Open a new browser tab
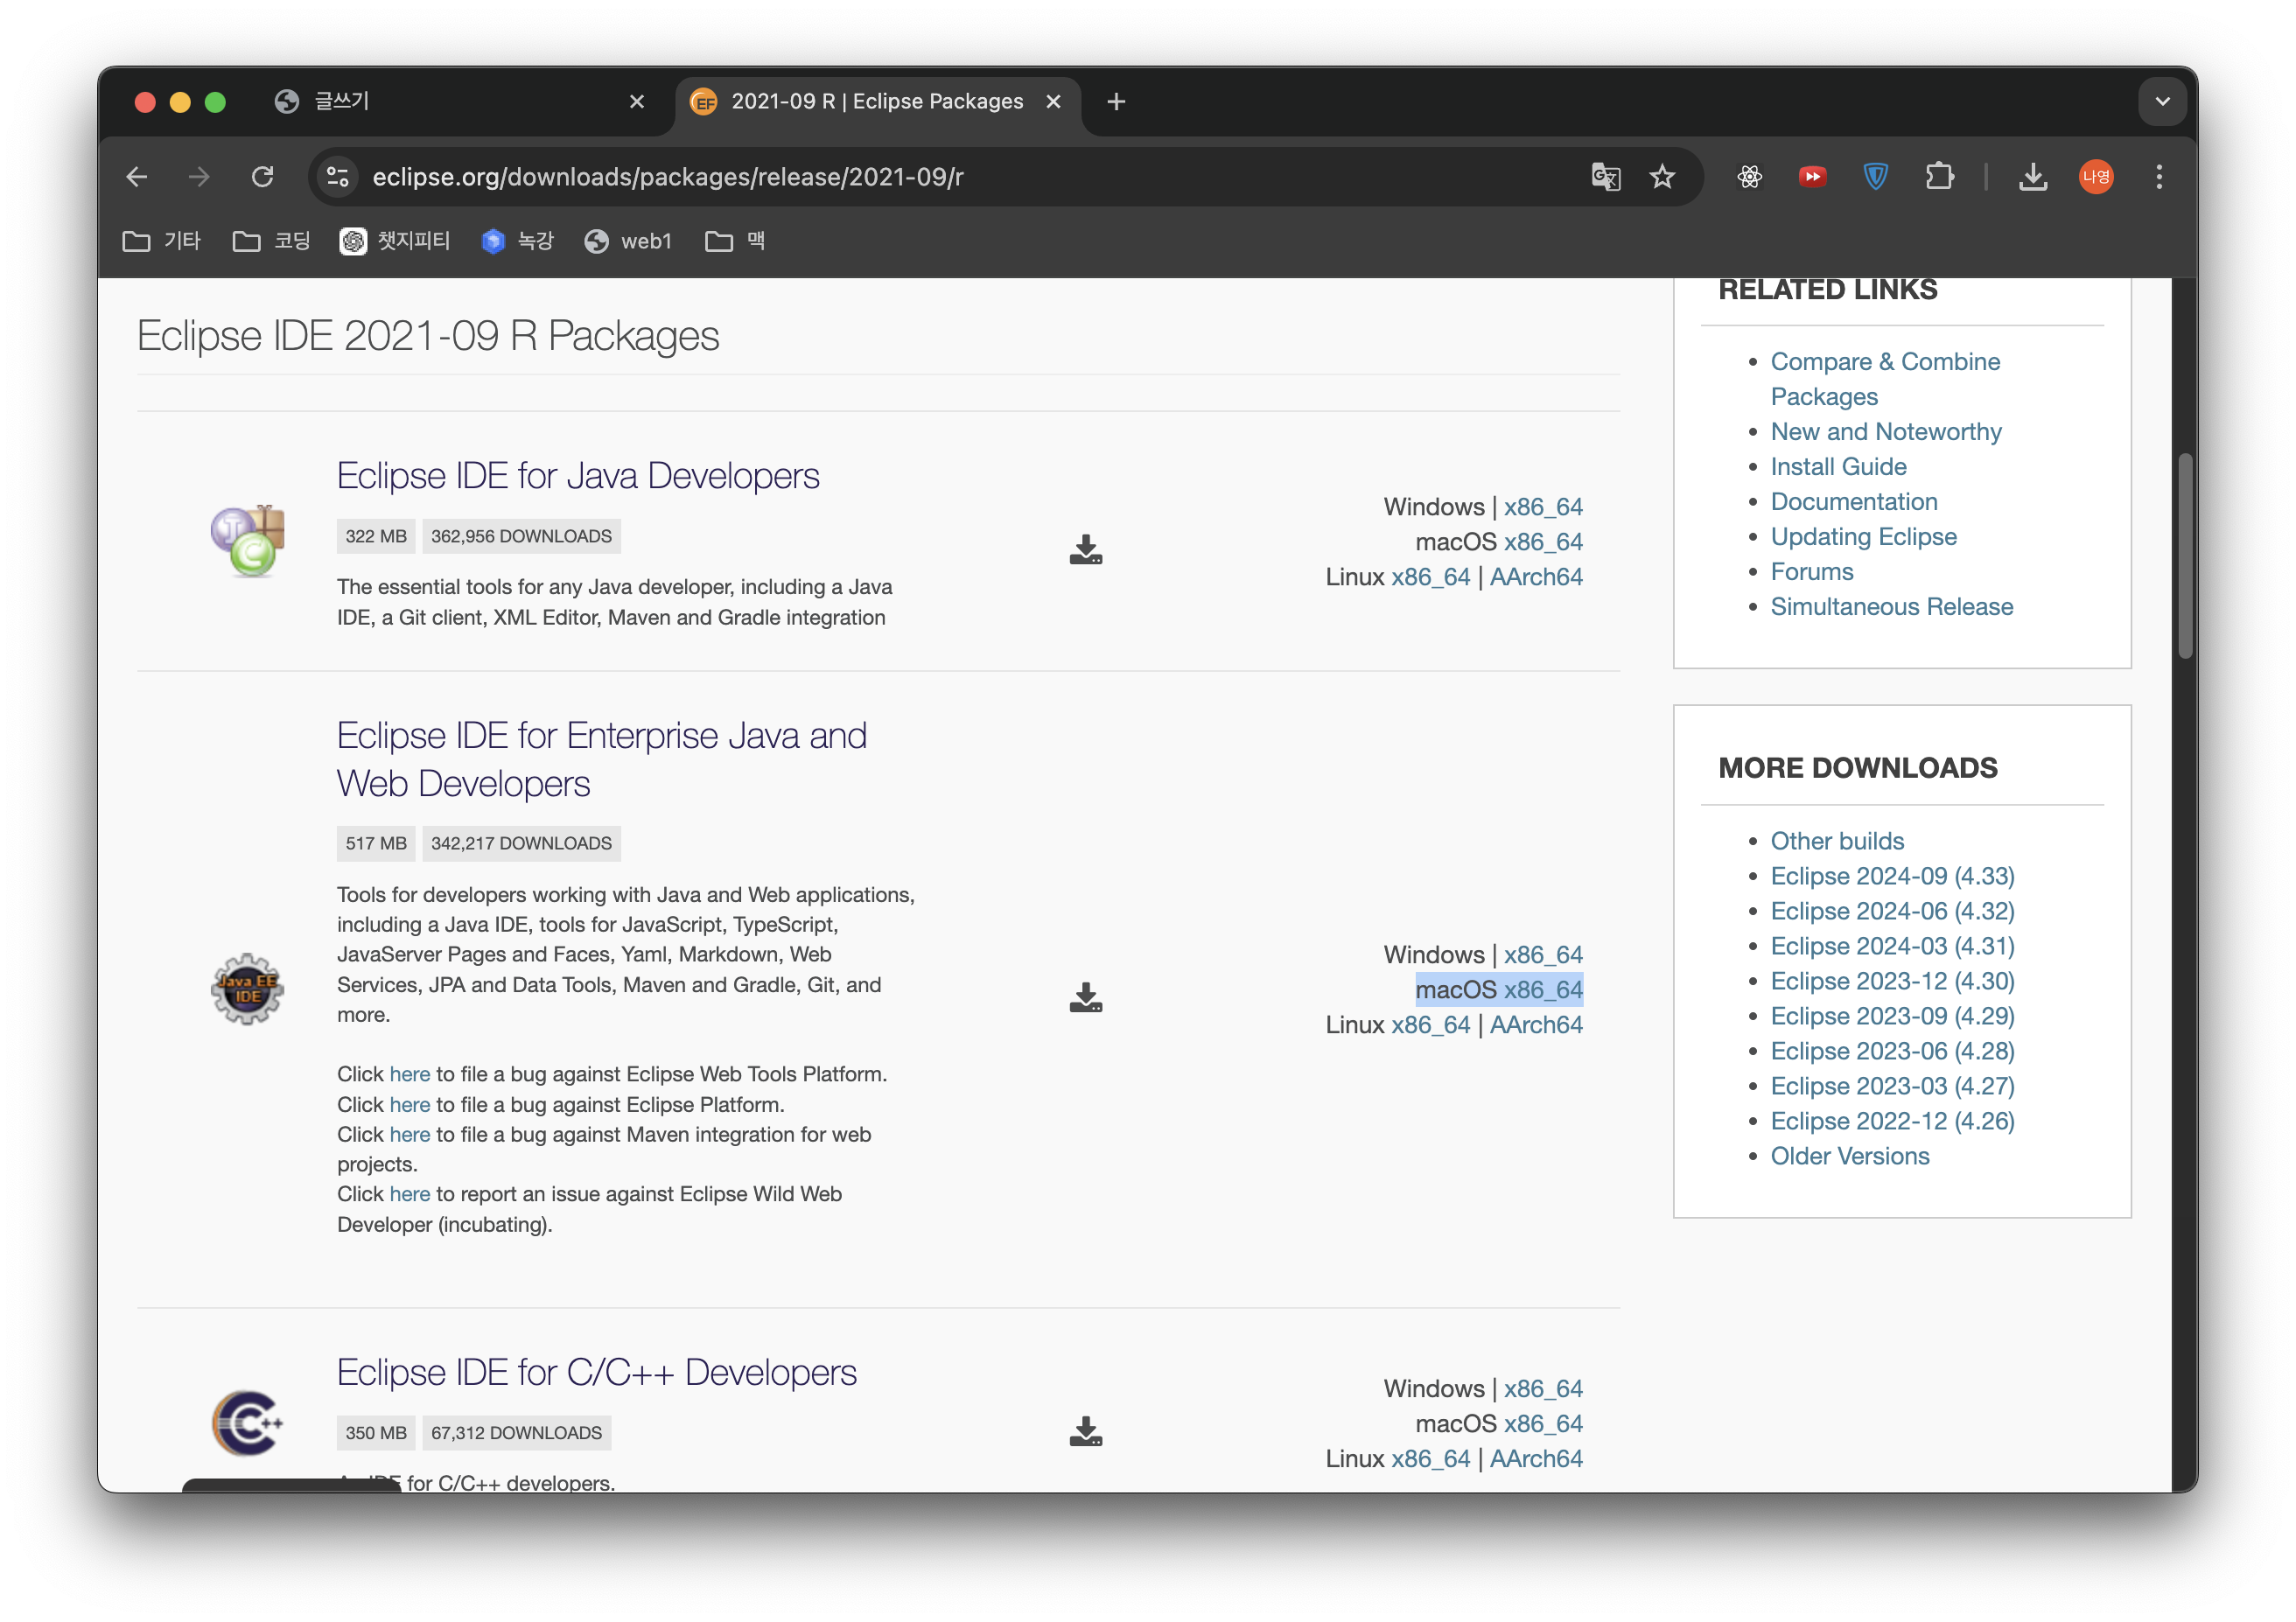 click(x=1116, y=101)
